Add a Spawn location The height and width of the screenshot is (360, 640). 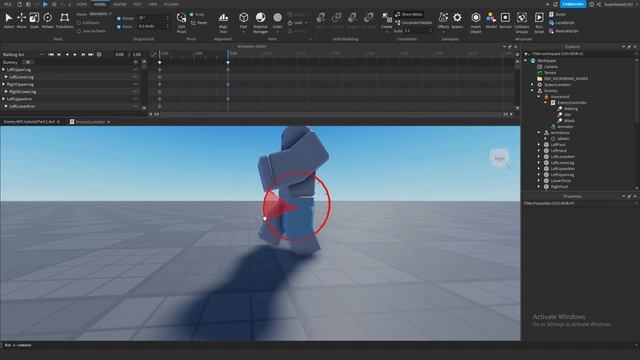(457, 20)
